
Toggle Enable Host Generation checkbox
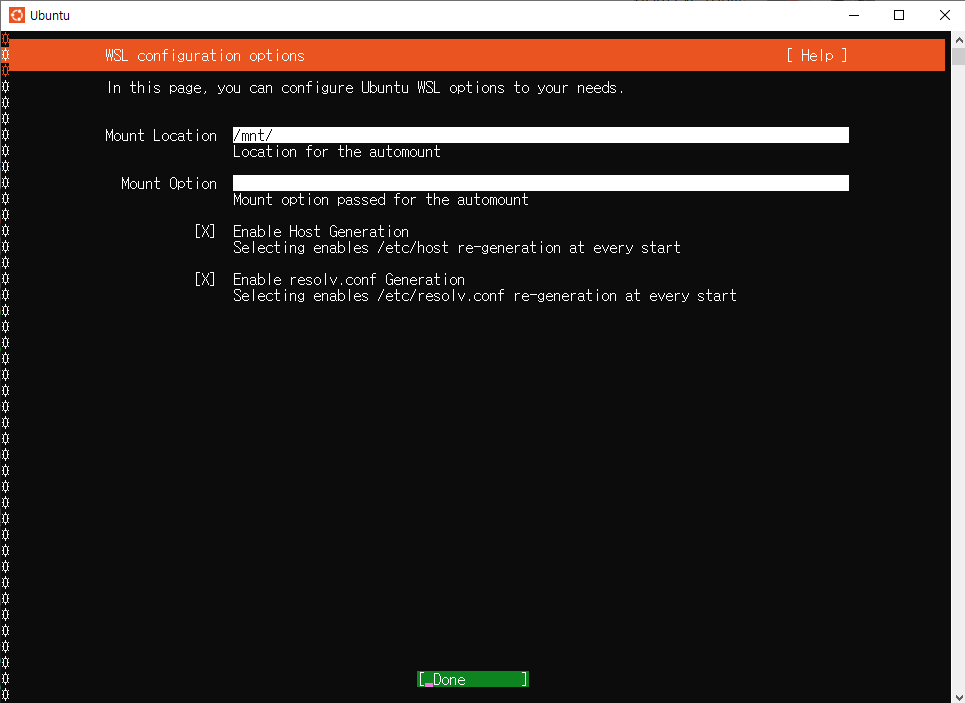[205, 231]
